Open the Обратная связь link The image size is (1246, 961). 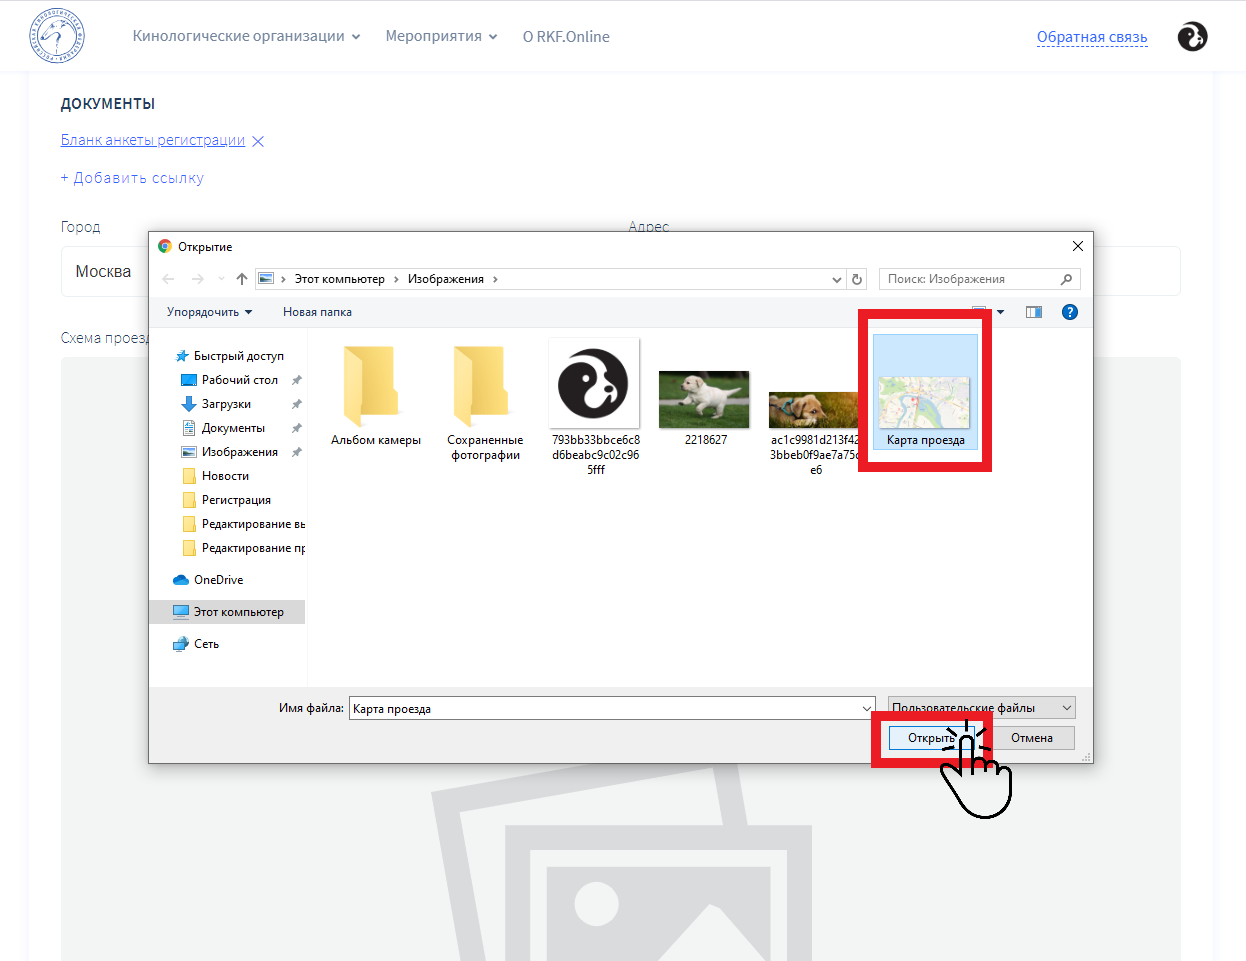click(1092, 38)
